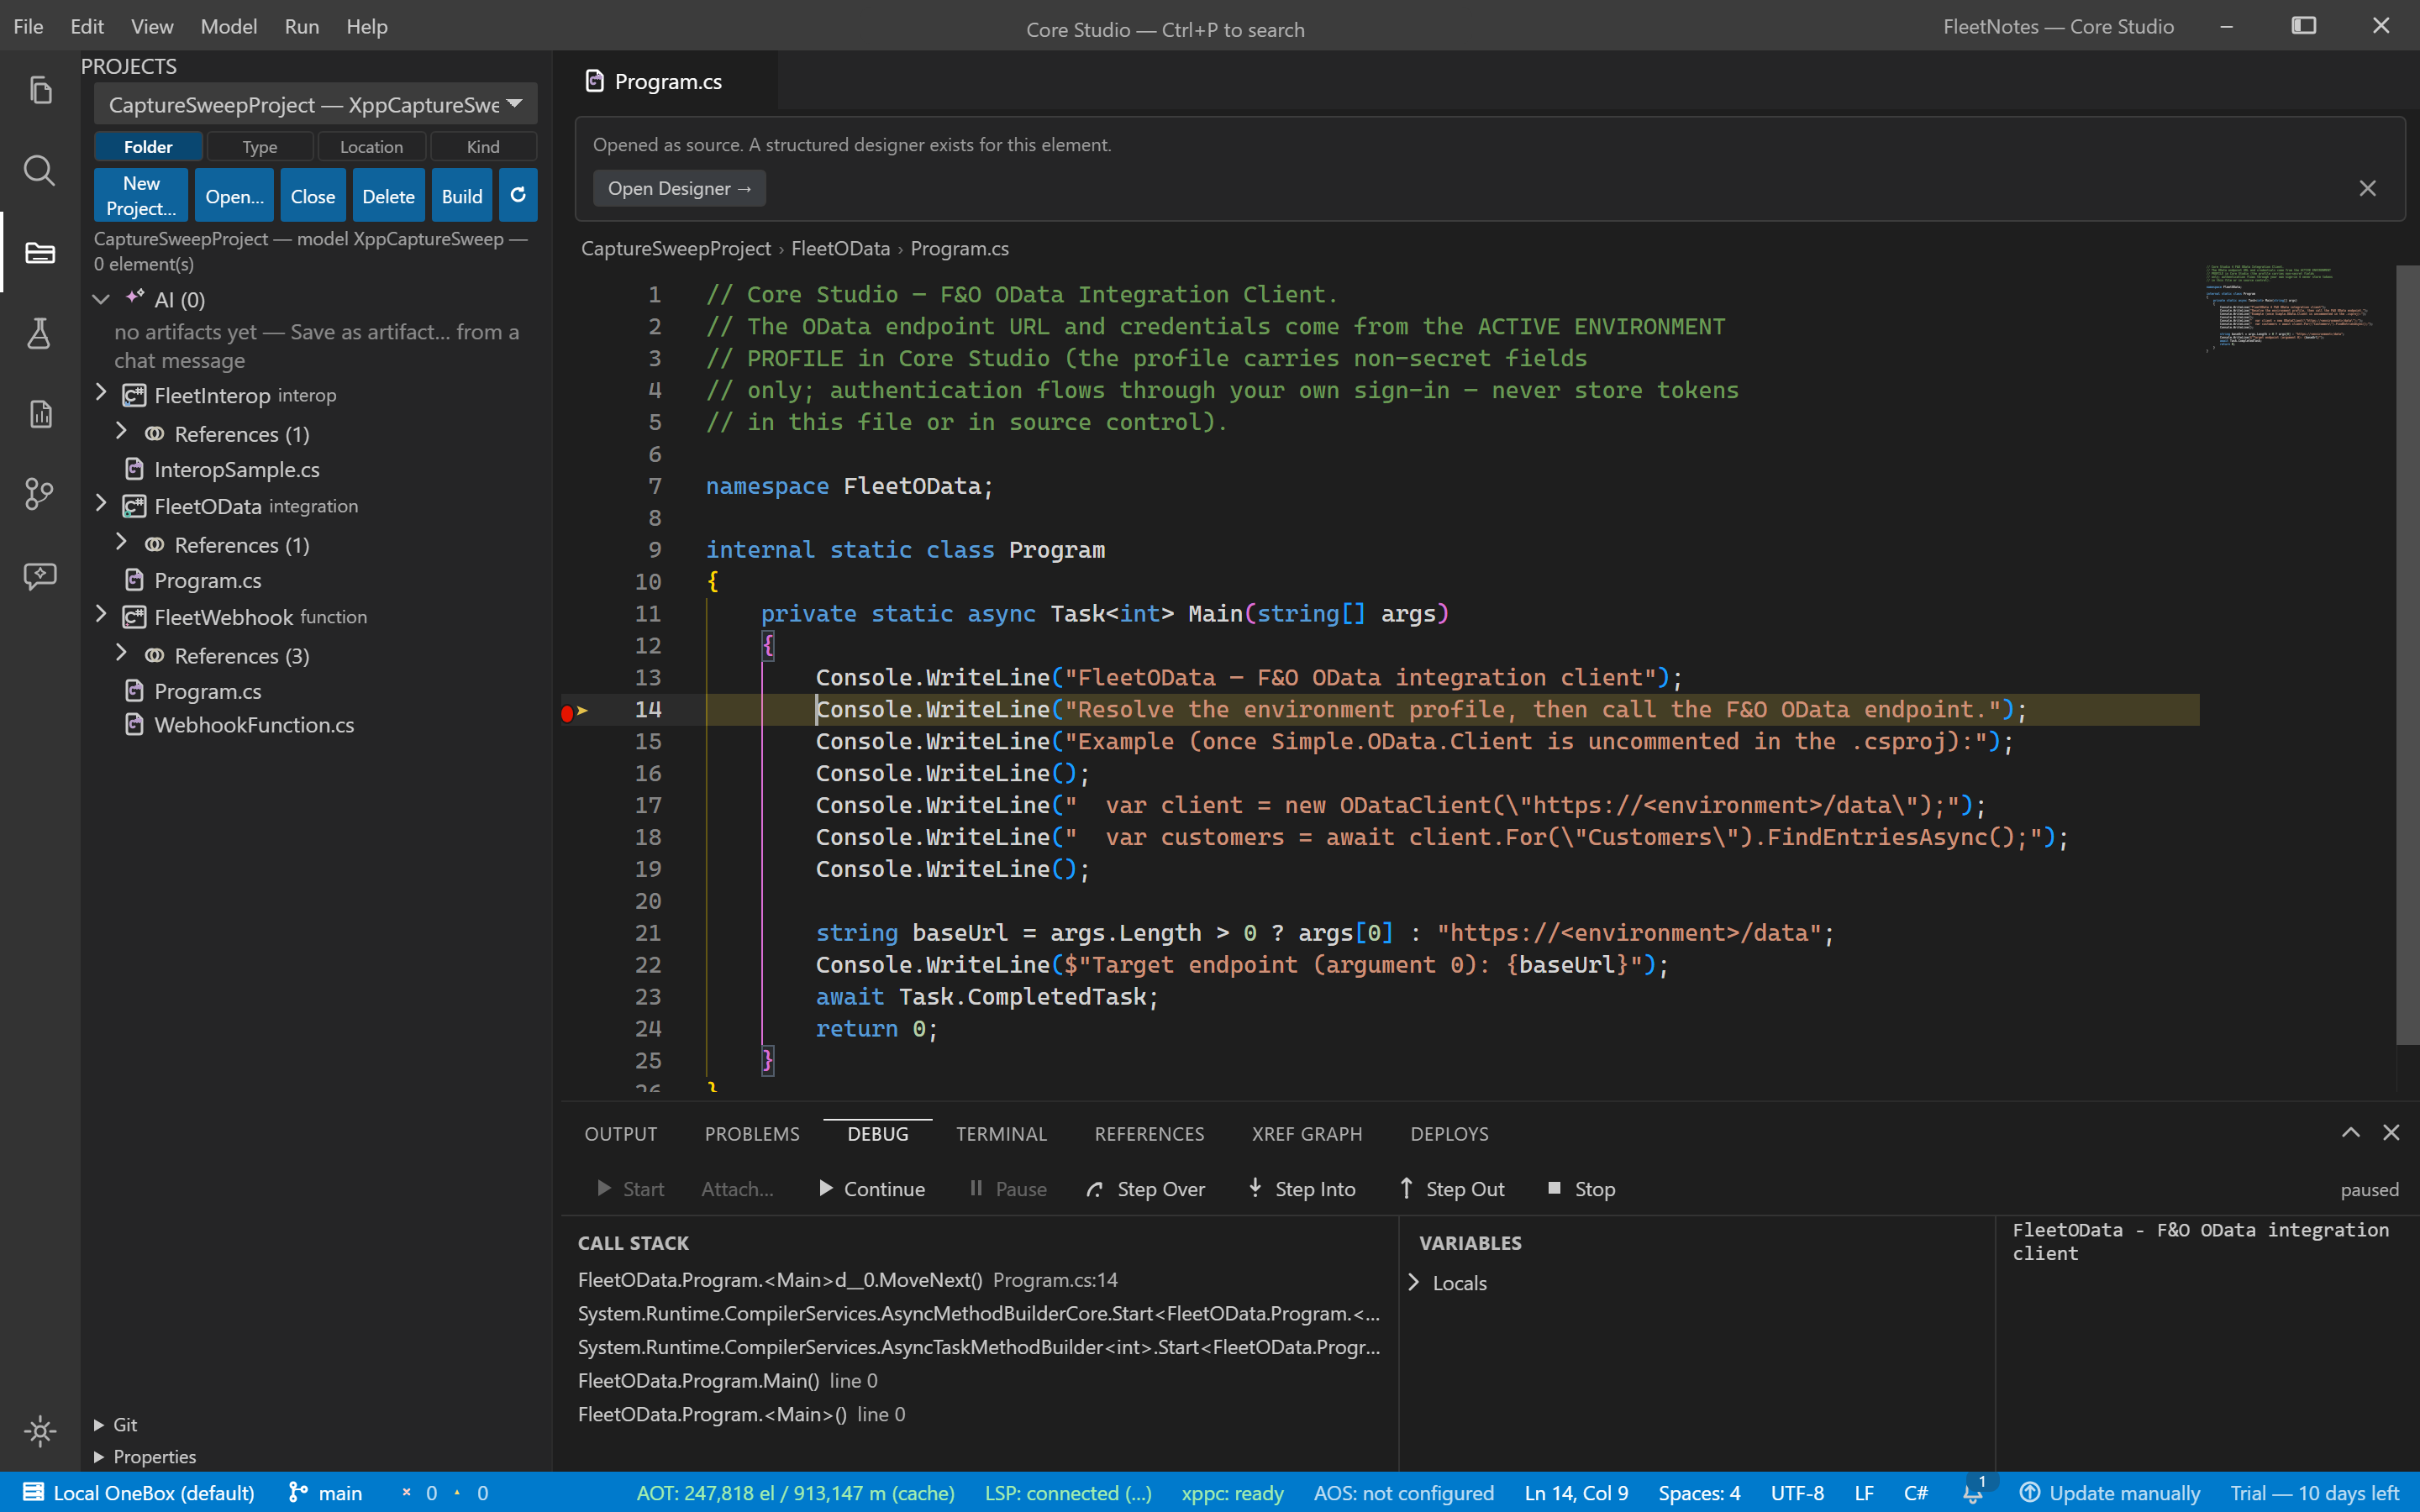Dismiss the designer notice banner

(x=2367, y=188)
